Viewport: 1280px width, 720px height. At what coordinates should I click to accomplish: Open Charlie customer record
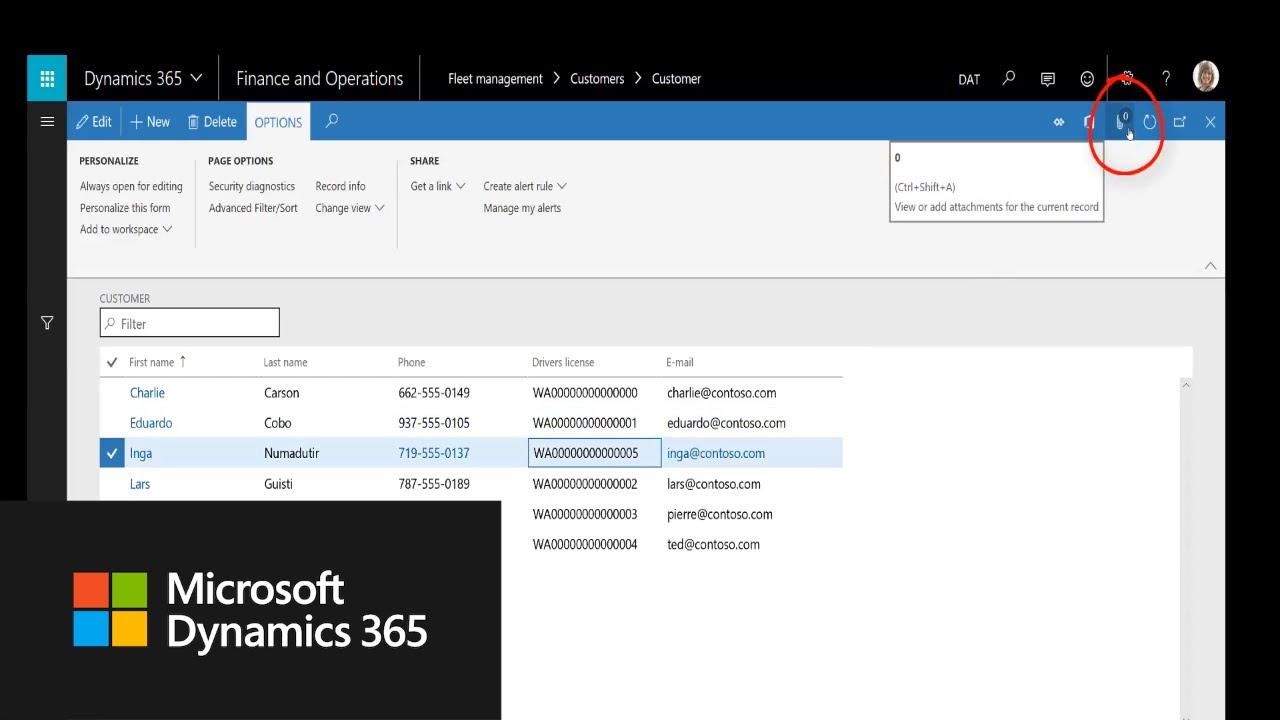(147, 393)
